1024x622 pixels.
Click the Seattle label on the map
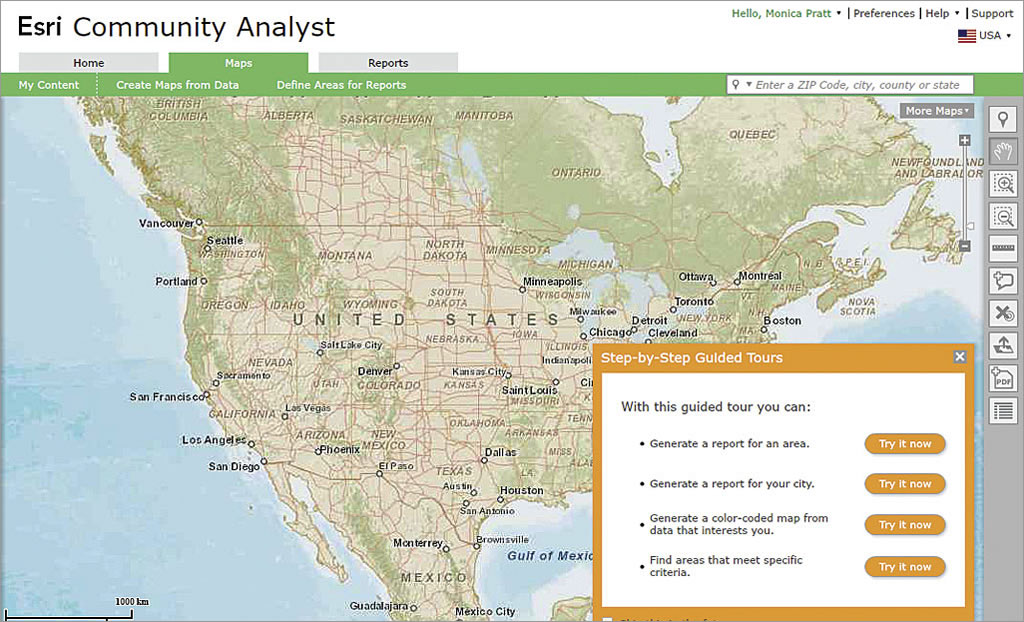(225, 240)
